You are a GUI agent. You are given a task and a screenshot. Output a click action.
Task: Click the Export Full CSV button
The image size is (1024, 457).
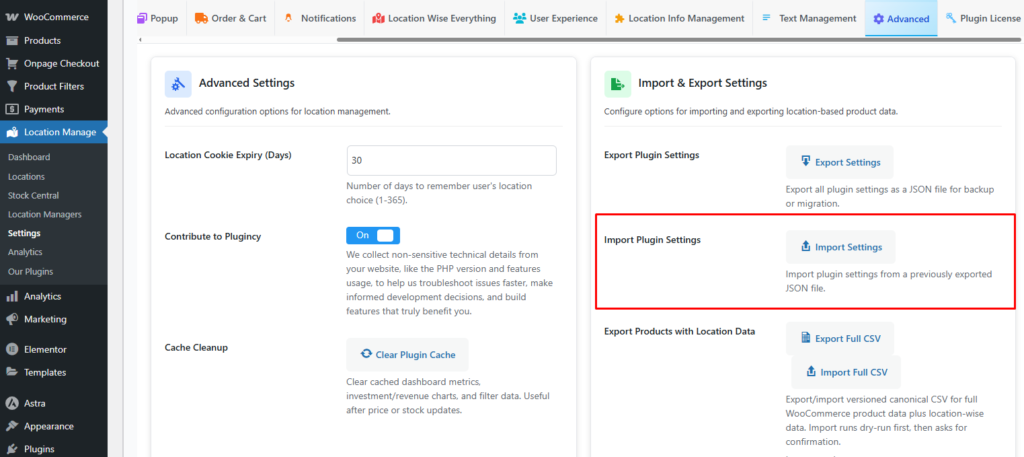[840, 339]
